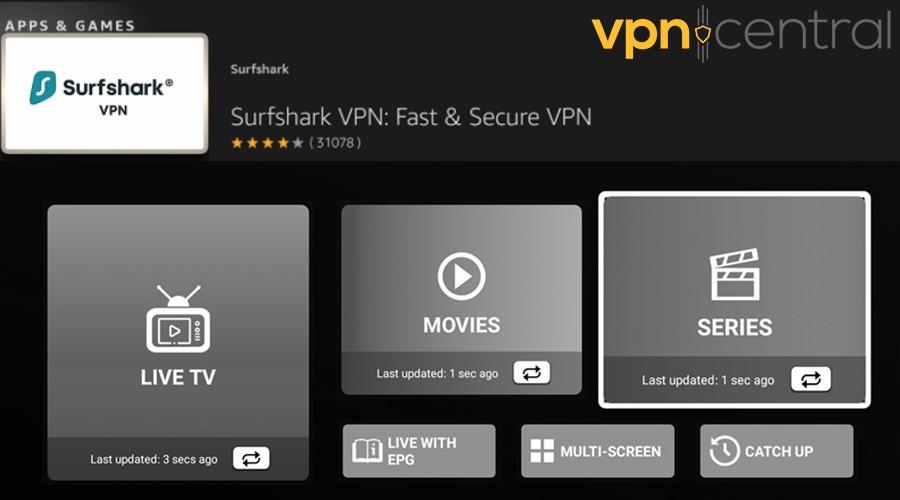Image resolution: width=900 pixels, height=500 pixels.
Task: Click the Catch Up clock history icon
Action: (x=724, y=451)
